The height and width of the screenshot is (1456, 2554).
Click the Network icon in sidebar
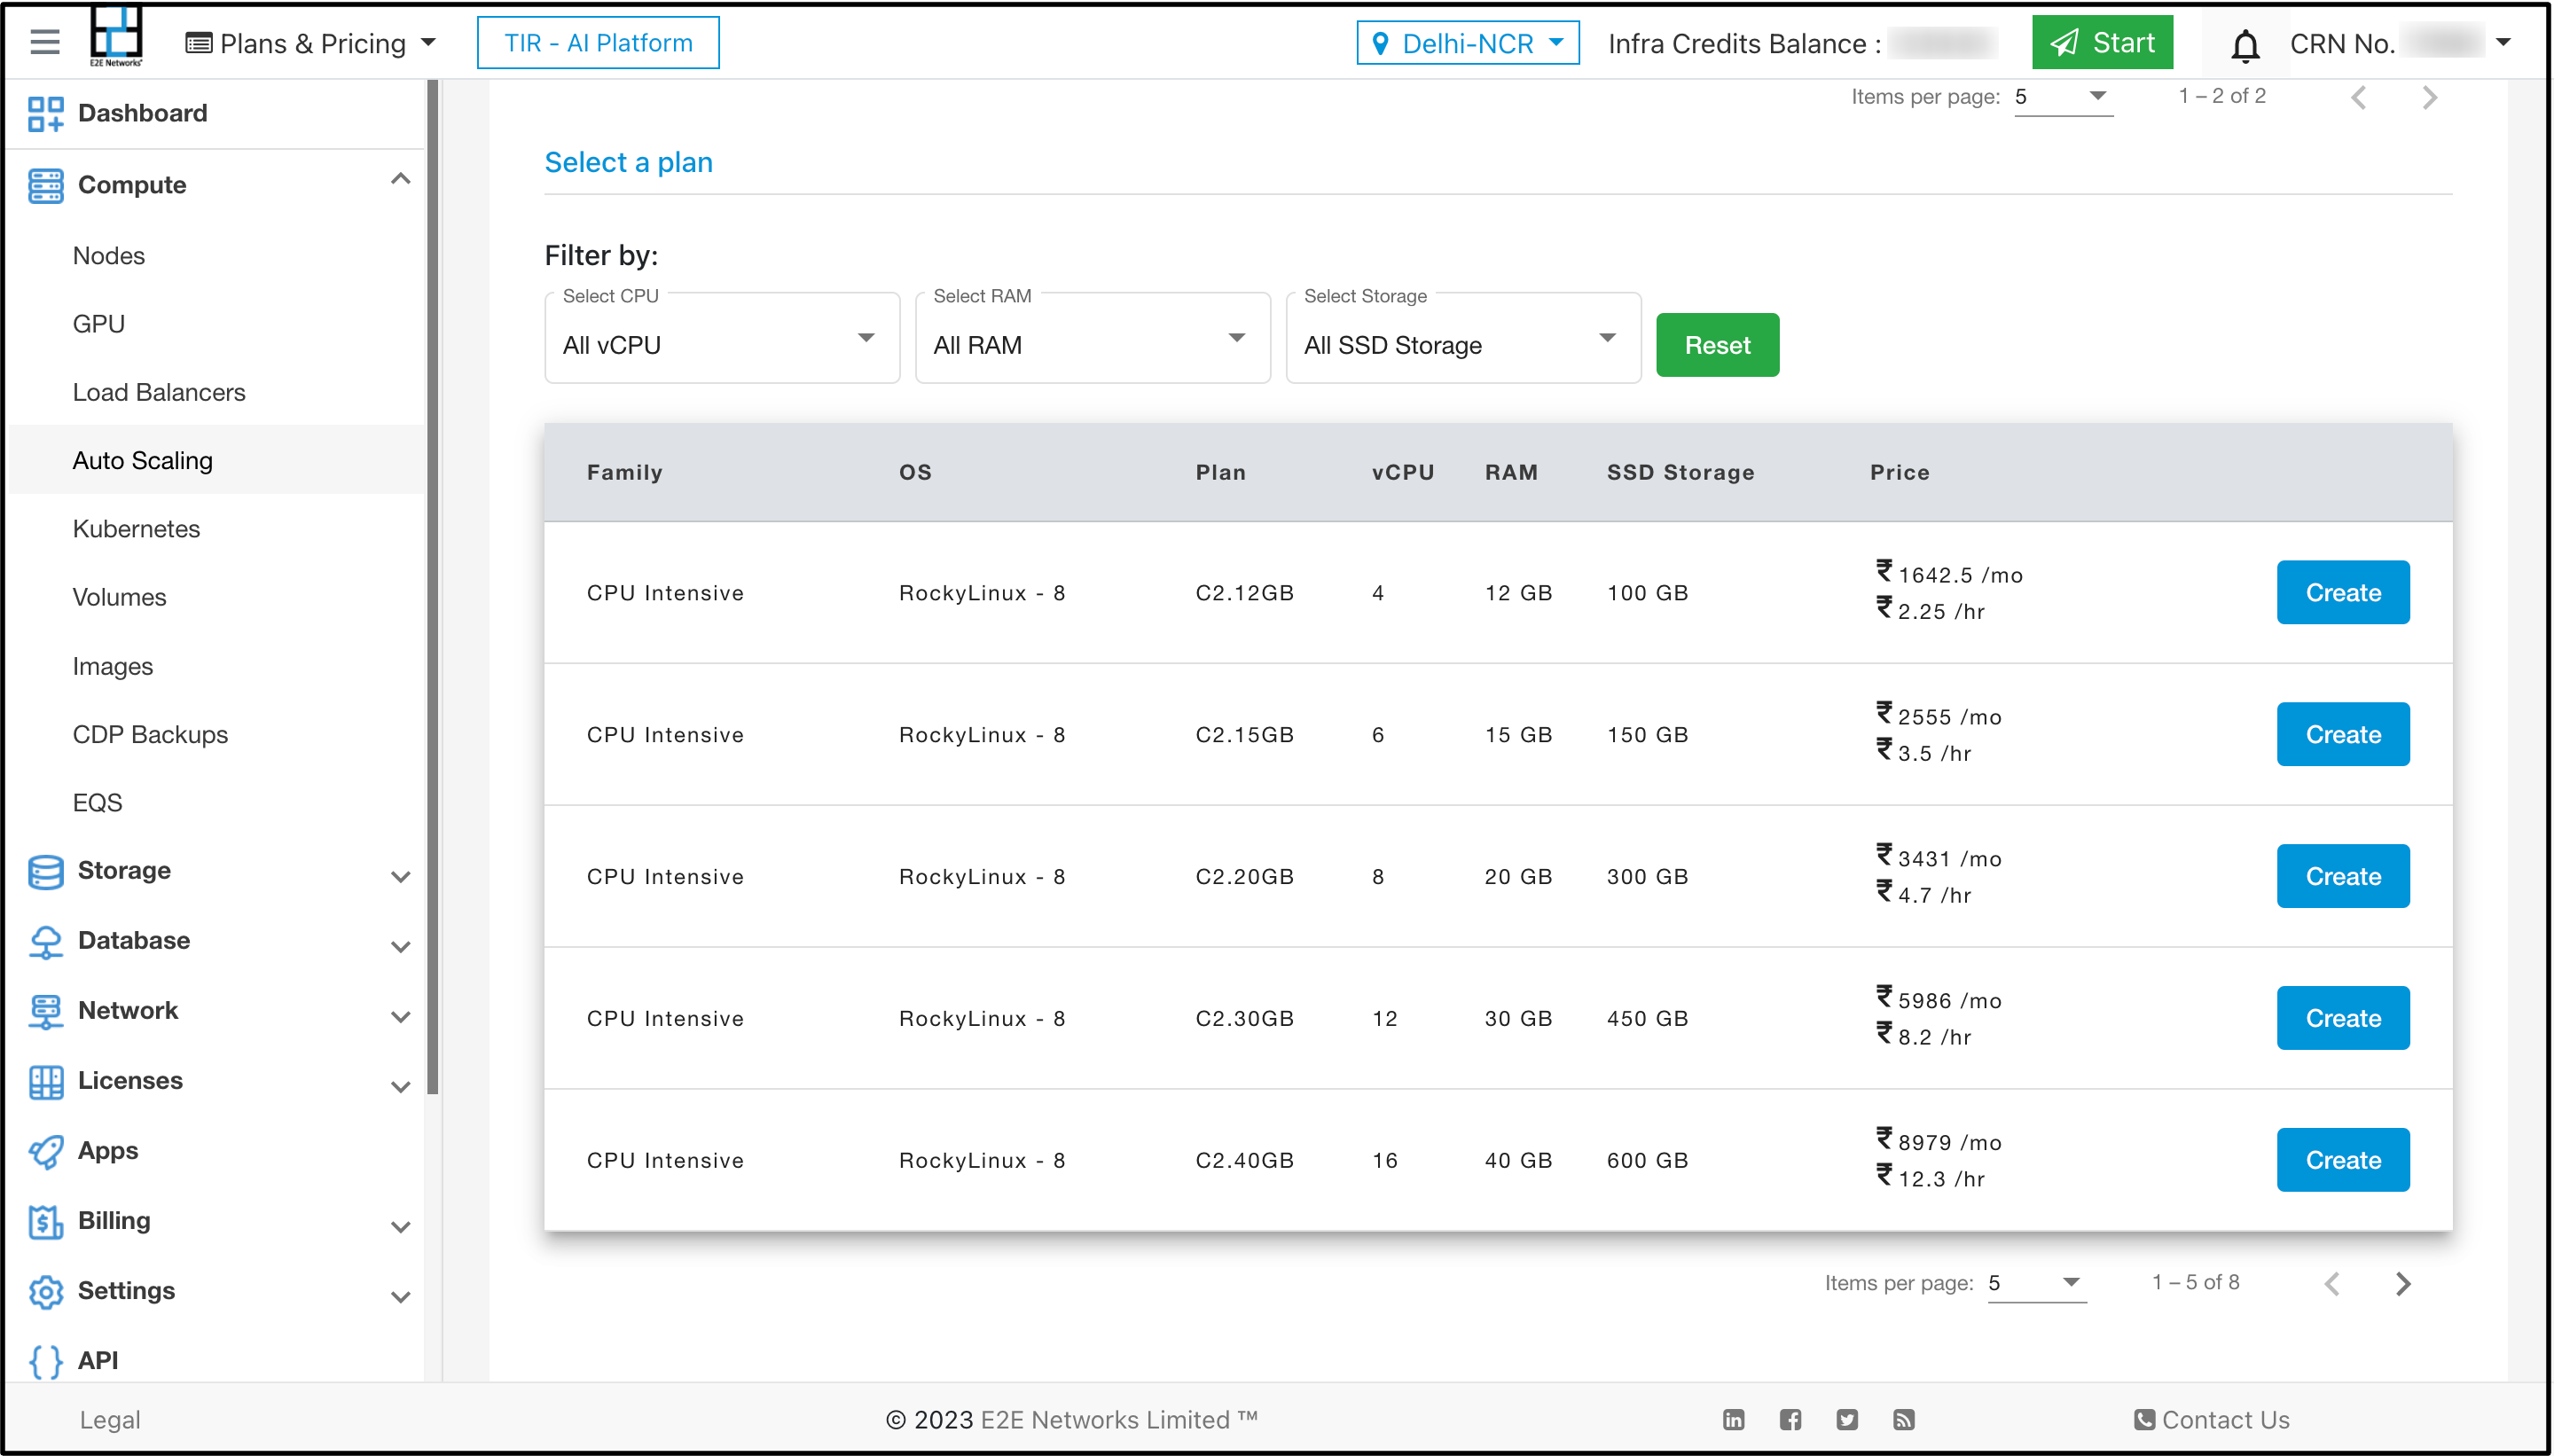point(46,1011)
